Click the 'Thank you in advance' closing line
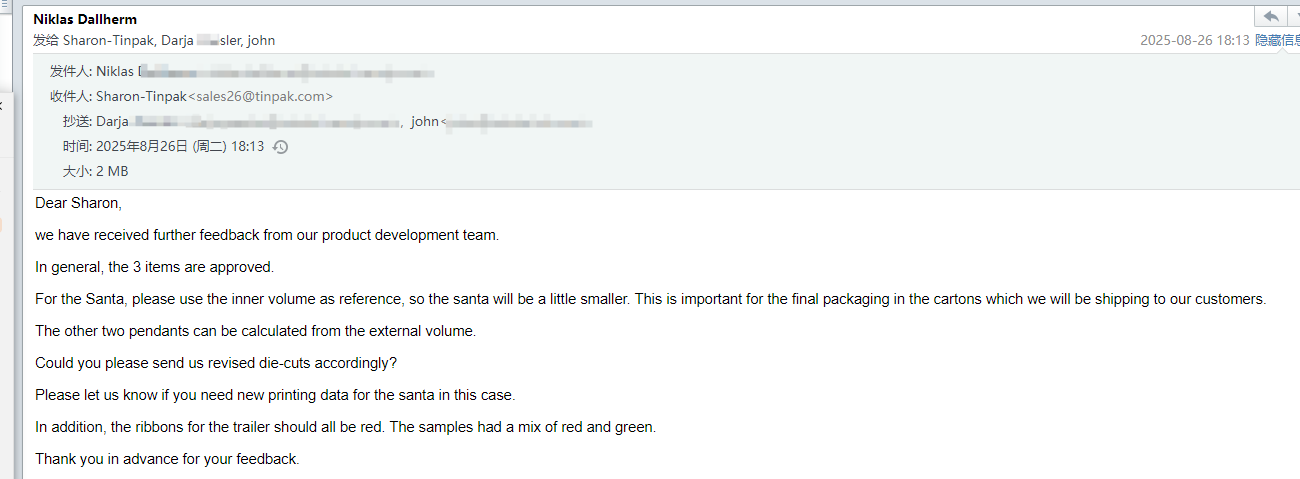 tap(167, 459)
